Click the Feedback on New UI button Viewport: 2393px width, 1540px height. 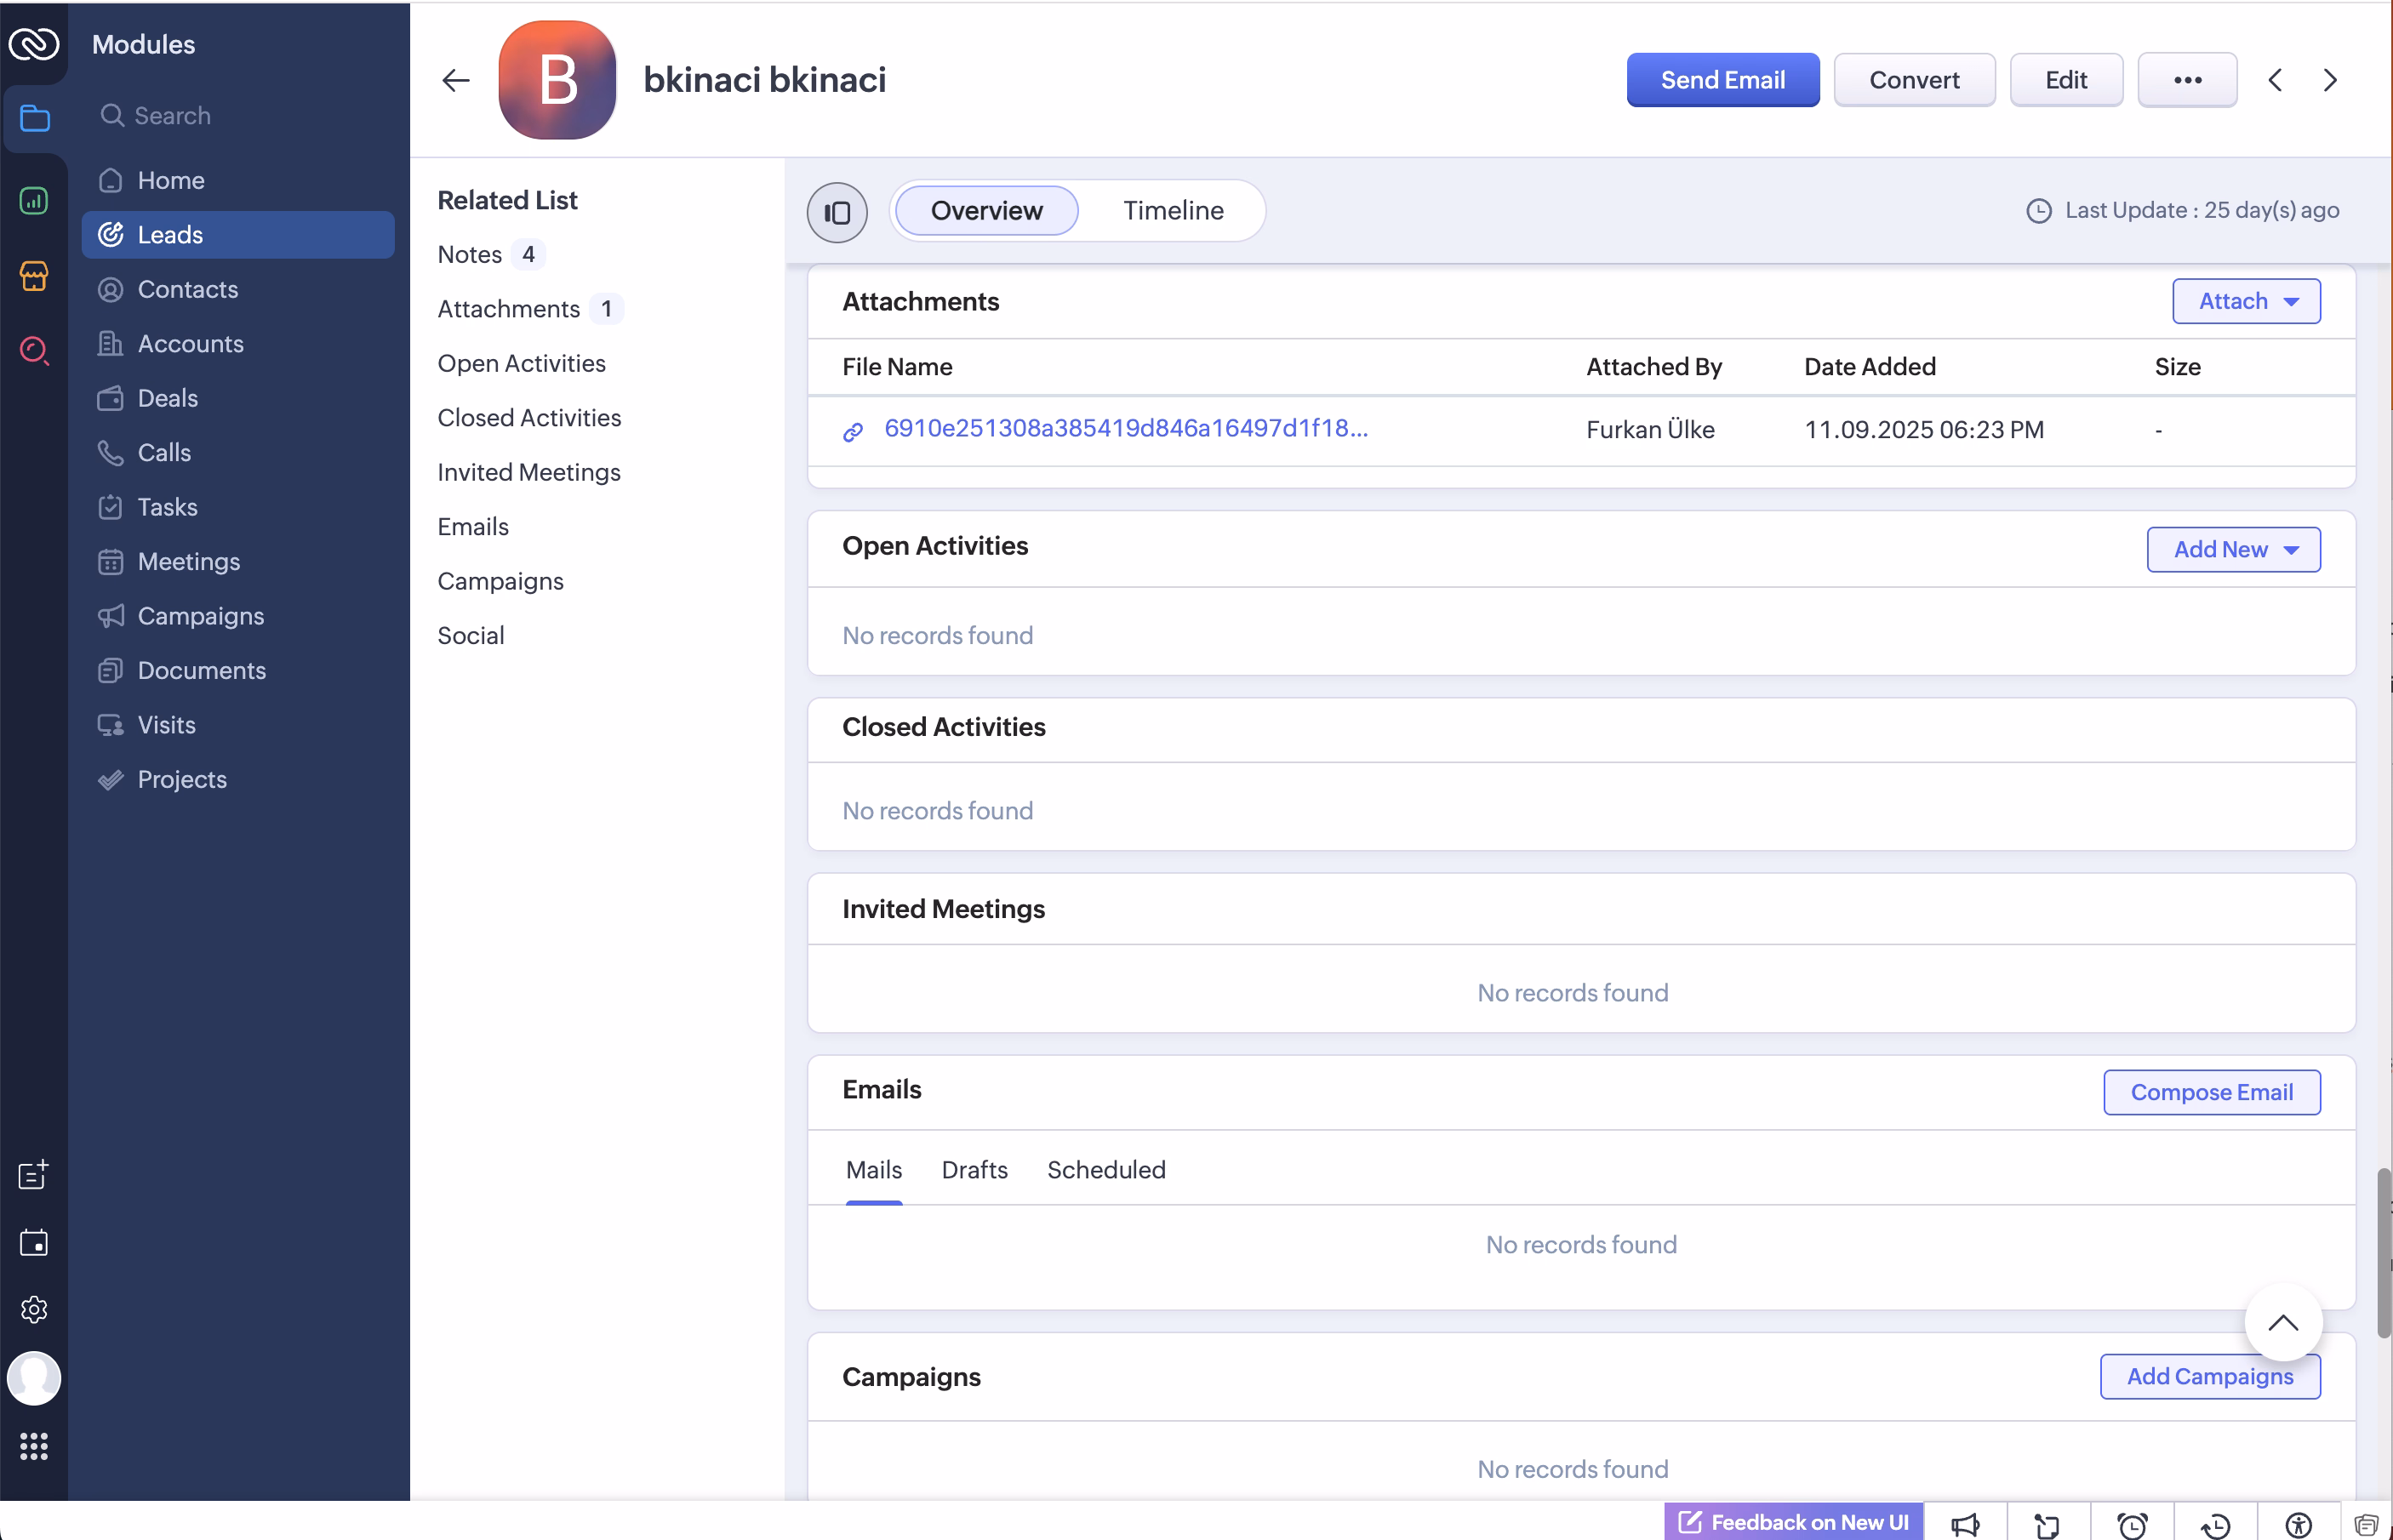pos(1793,1522)
